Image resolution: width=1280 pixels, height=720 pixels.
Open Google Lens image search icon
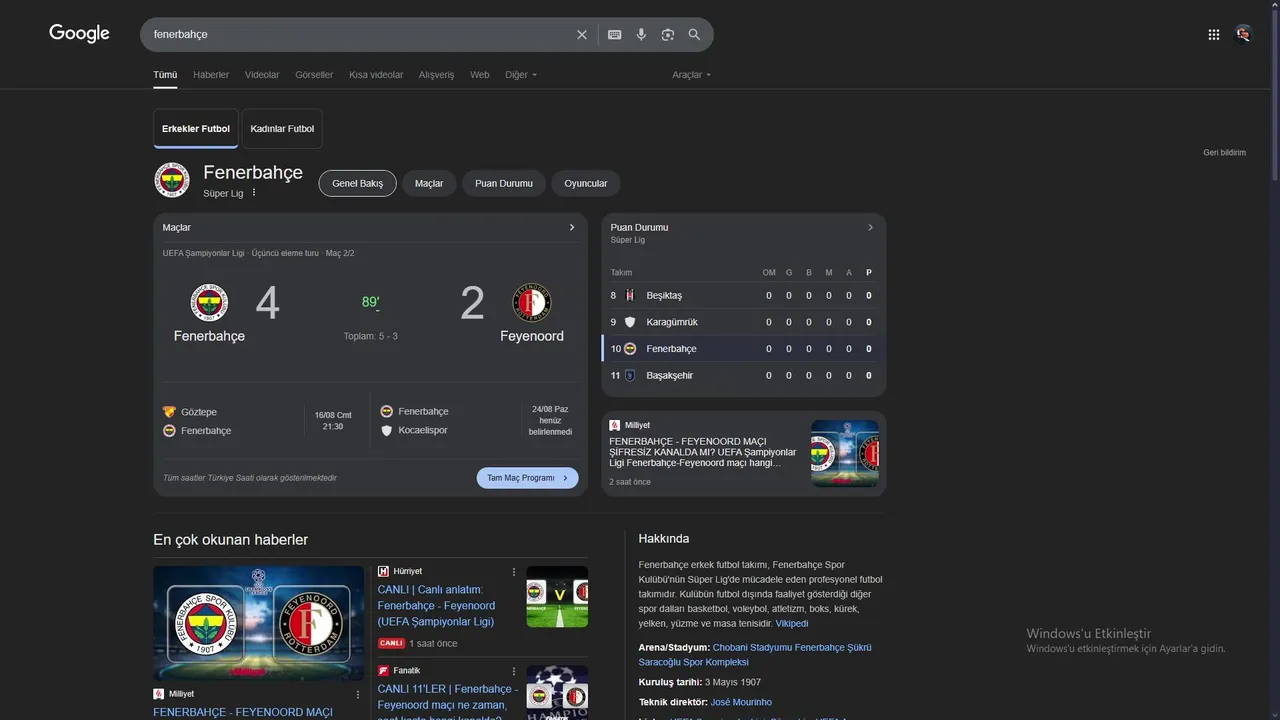pyautogui.click(x=668, y=34)
